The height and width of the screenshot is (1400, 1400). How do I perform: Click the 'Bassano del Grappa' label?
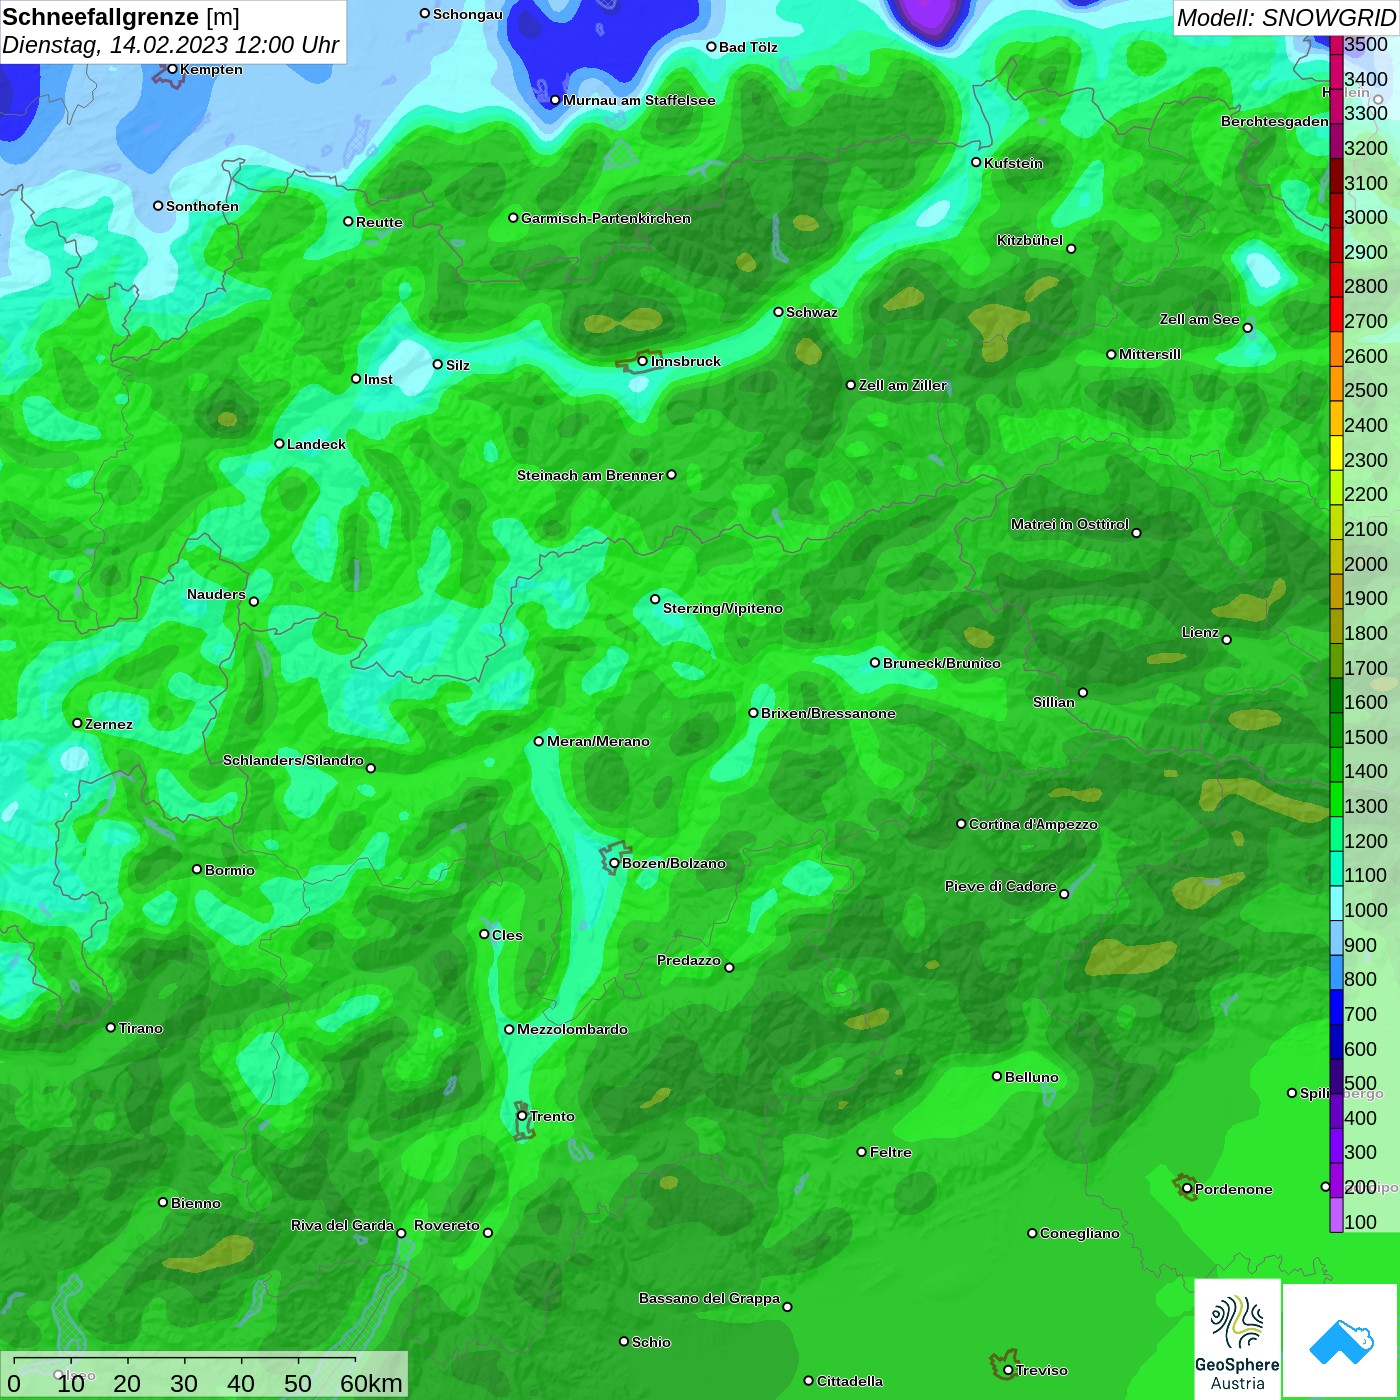coord(709,1298)
